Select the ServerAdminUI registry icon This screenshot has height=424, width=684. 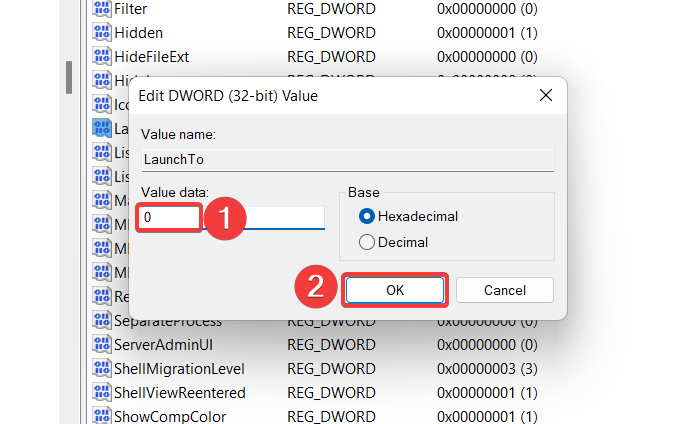pyautogui.click(x=102, y=344)
